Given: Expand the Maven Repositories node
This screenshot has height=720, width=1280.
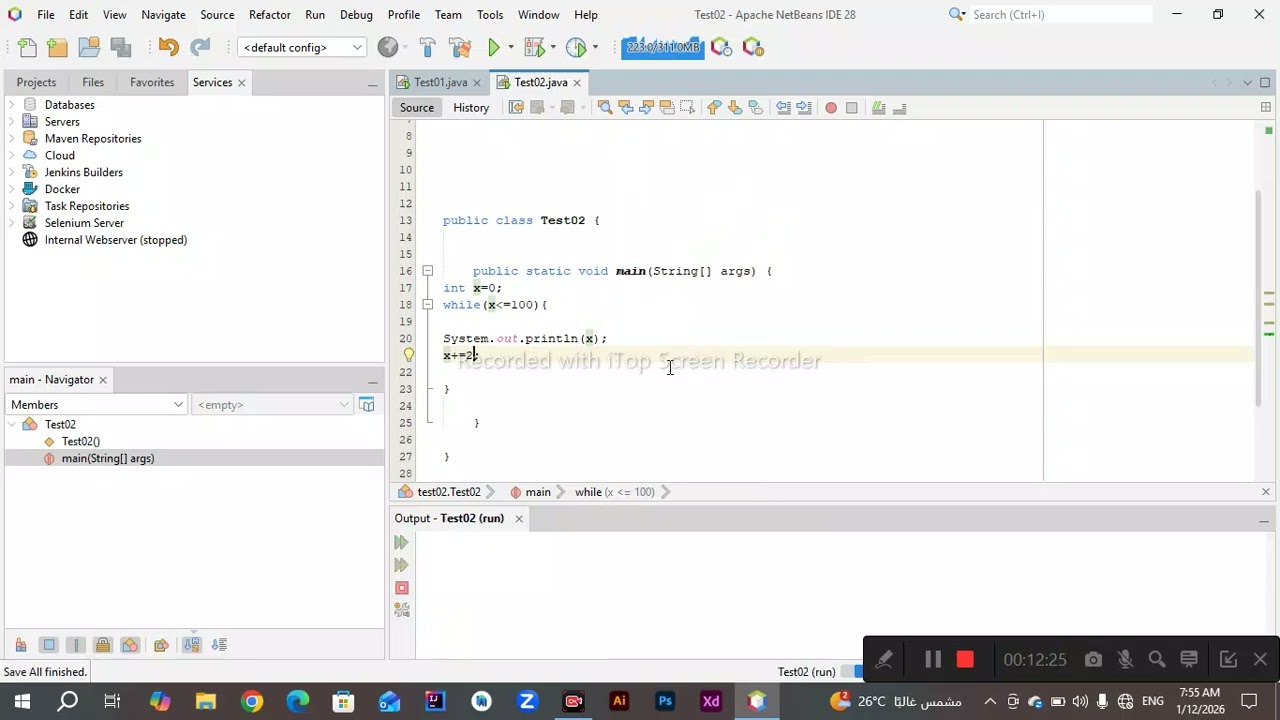Looking at the screenshot, I should (12, 139).
